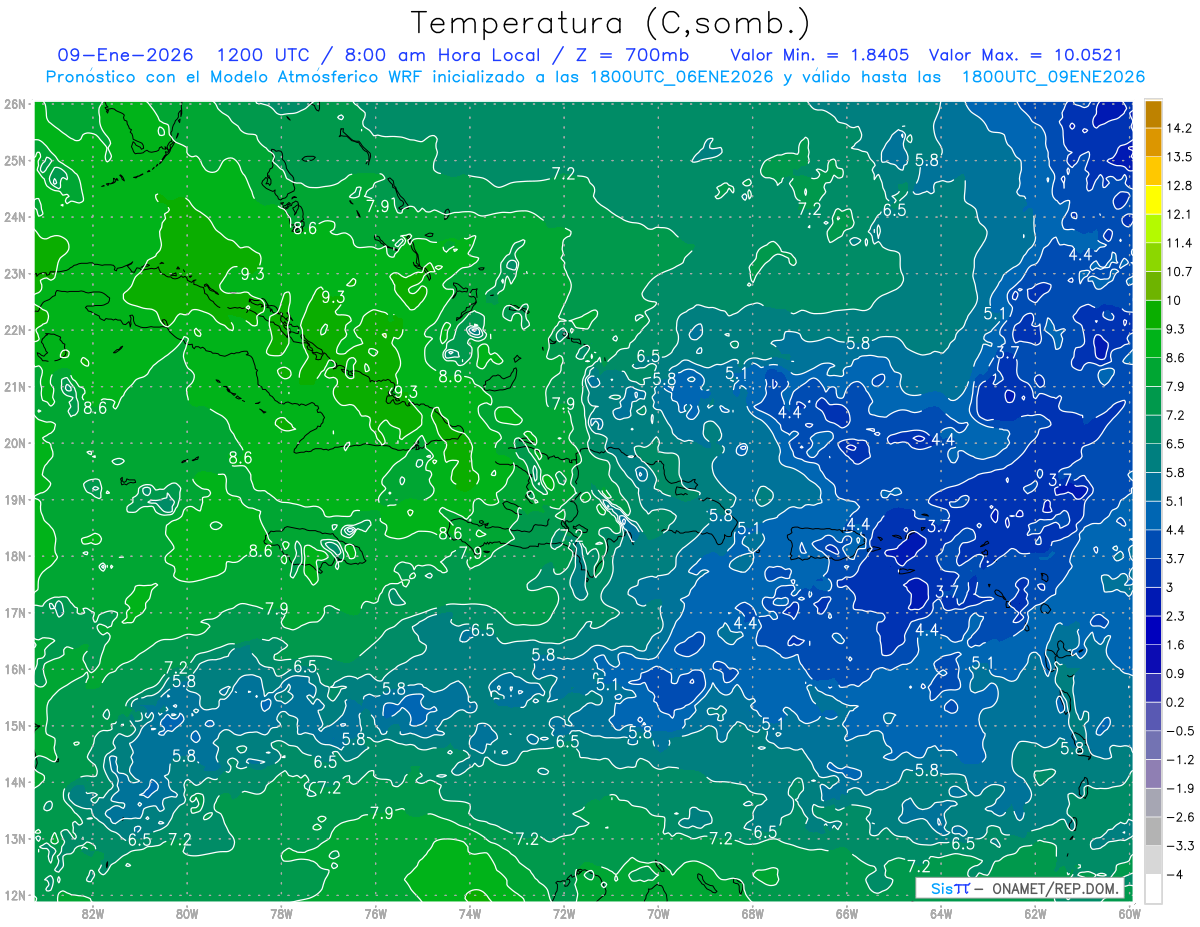Click the "12.1" label on the color scale
1200x927 pixels.
1179,215
